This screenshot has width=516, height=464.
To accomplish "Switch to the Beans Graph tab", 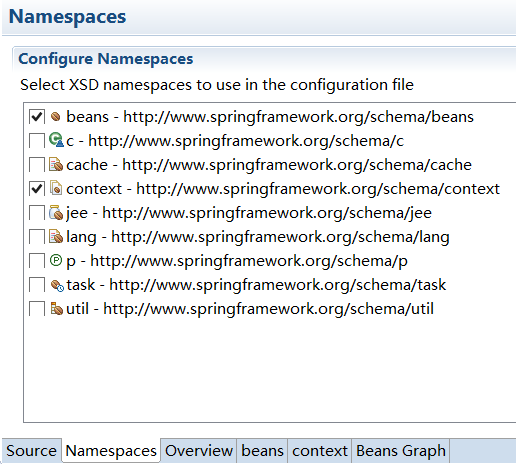I will click(x=401, y=451).
